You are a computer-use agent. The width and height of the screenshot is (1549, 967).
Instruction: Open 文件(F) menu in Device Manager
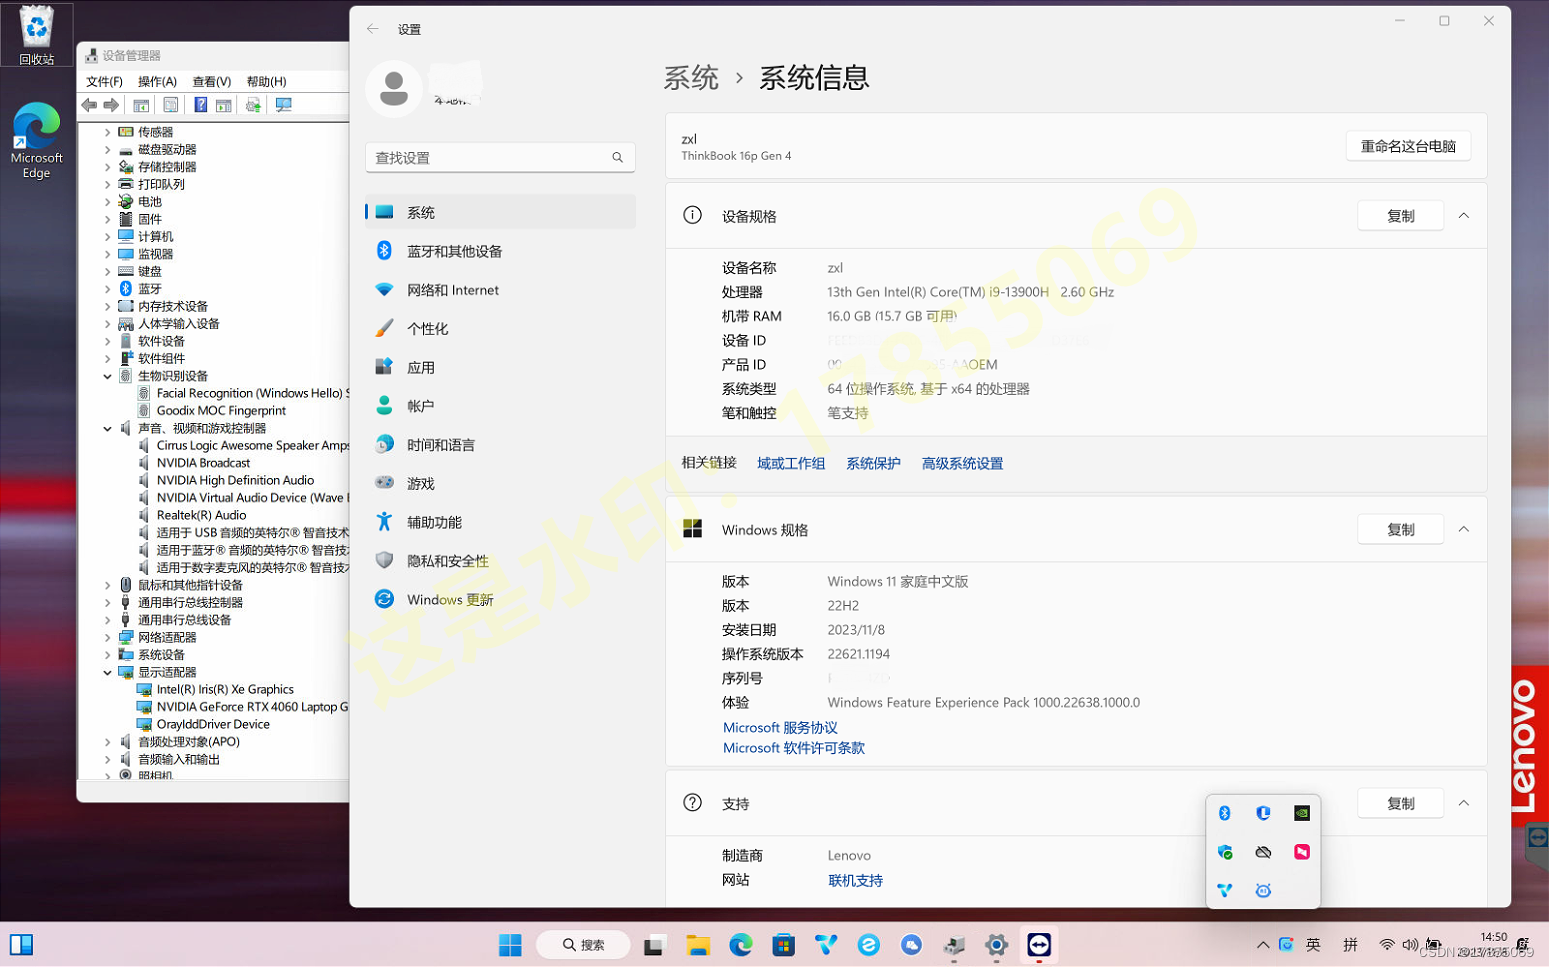coord(104,82)
